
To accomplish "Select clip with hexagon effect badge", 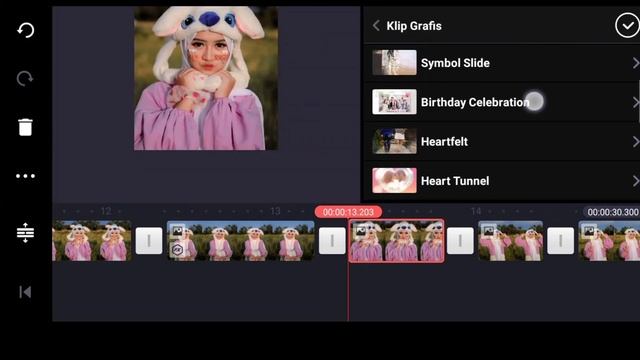I will [x=241, y=241].
